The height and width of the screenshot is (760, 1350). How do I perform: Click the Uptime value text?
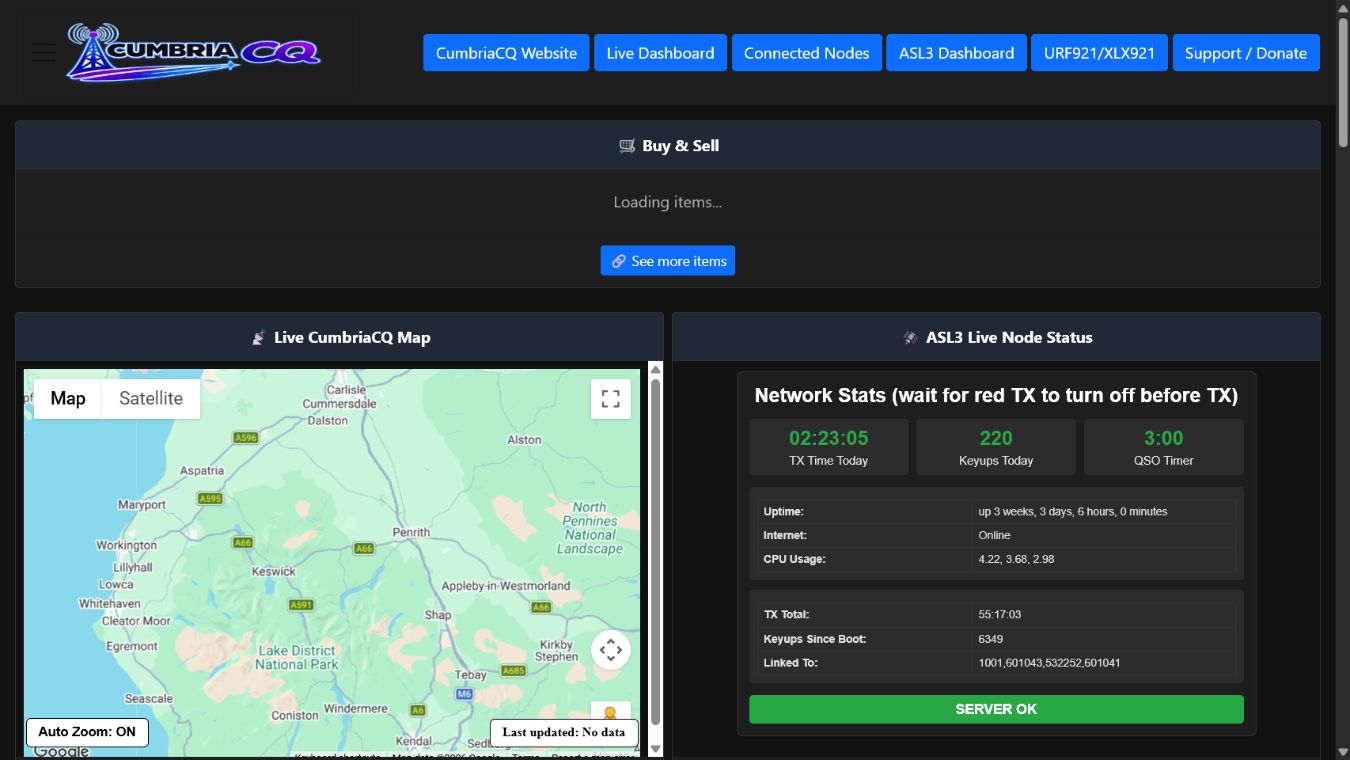tap(1073, 511)
